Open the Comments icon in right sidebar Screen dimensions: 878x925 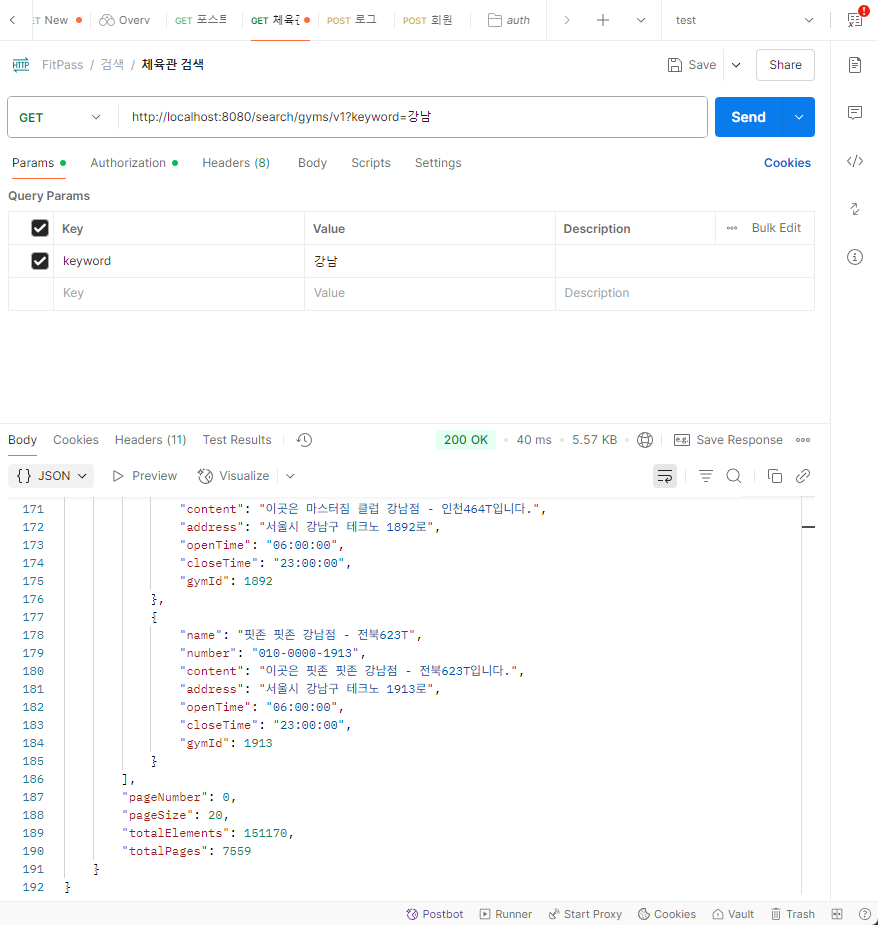(854, 113)
